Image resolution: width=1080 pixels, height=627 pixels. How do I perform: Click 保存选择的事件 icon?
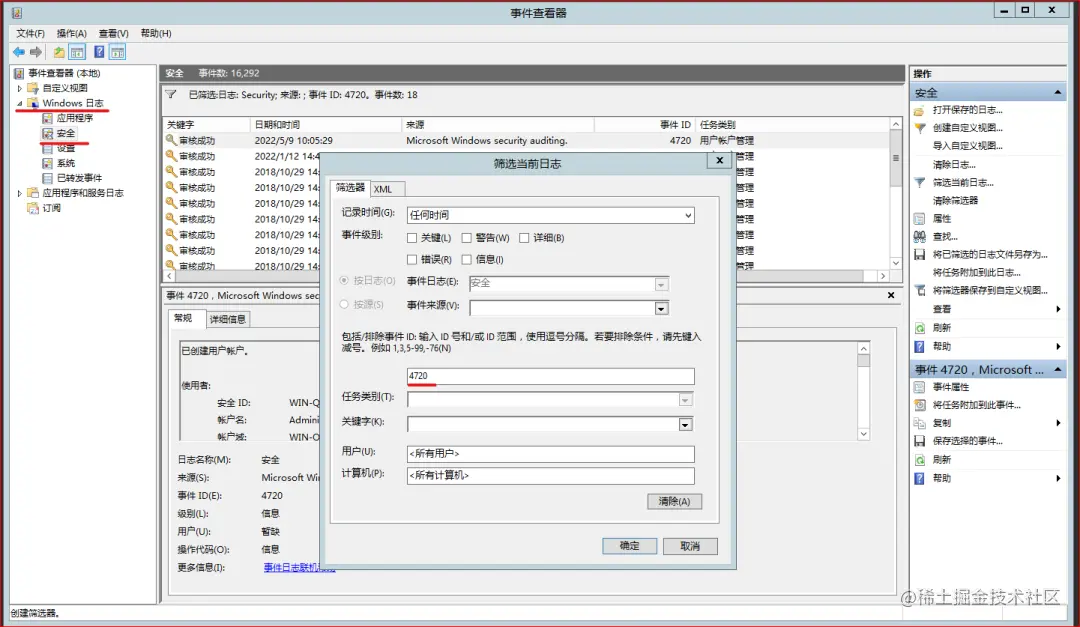point(920,441)
